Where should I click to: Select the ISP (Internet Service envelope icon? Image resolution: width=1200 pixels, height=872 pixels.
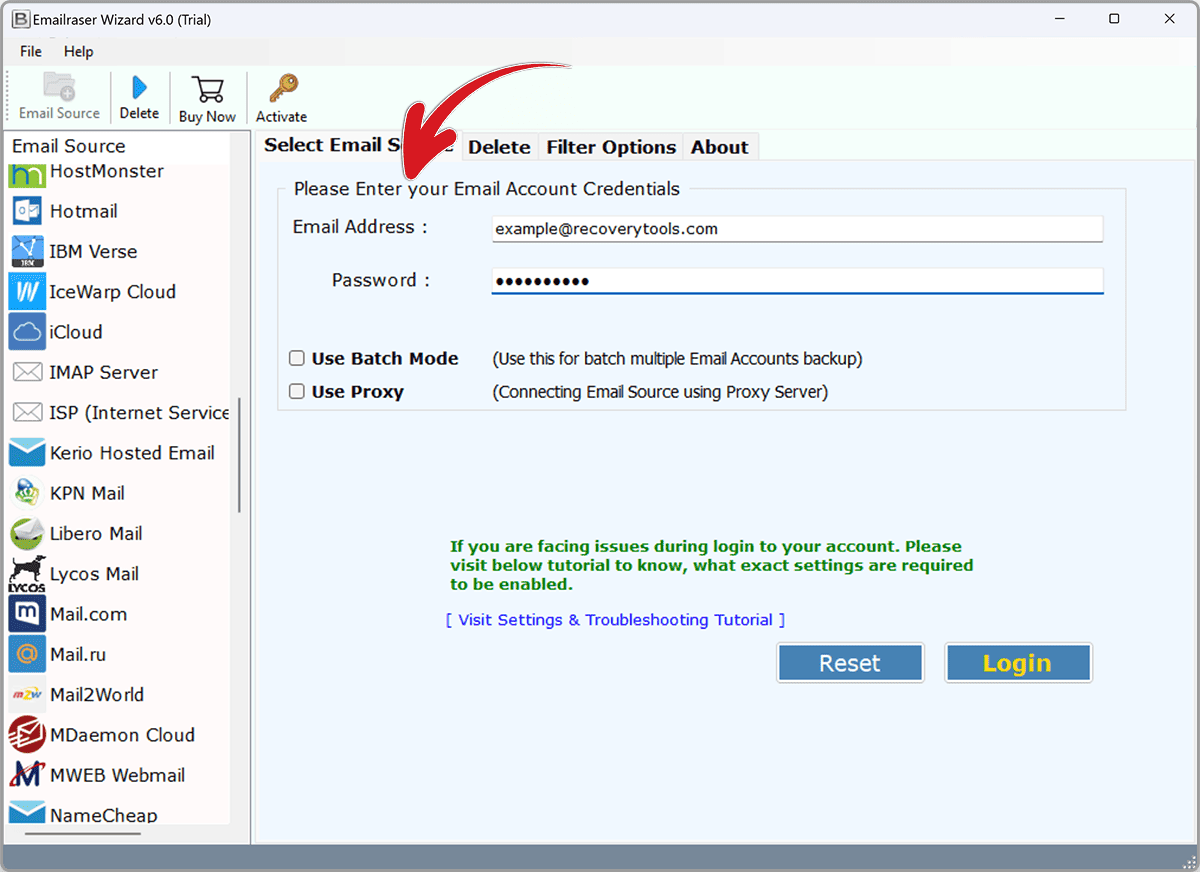click(26, 412)
